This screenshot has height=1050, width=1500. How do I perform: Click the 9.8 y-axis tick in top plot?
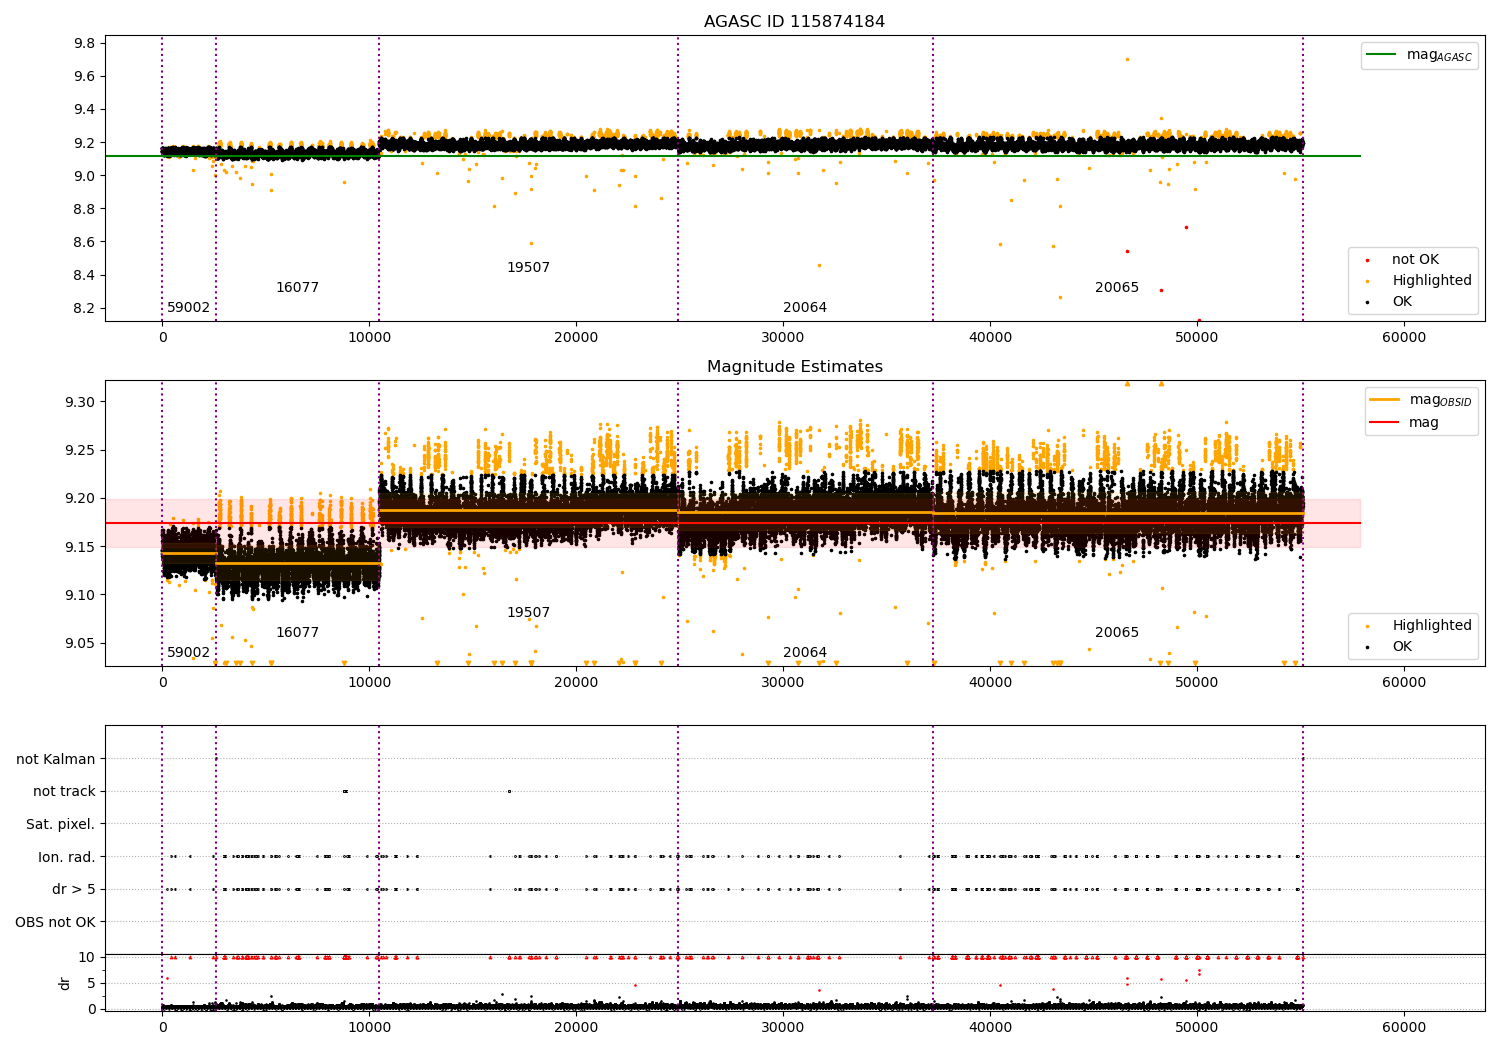pos(85,44)
